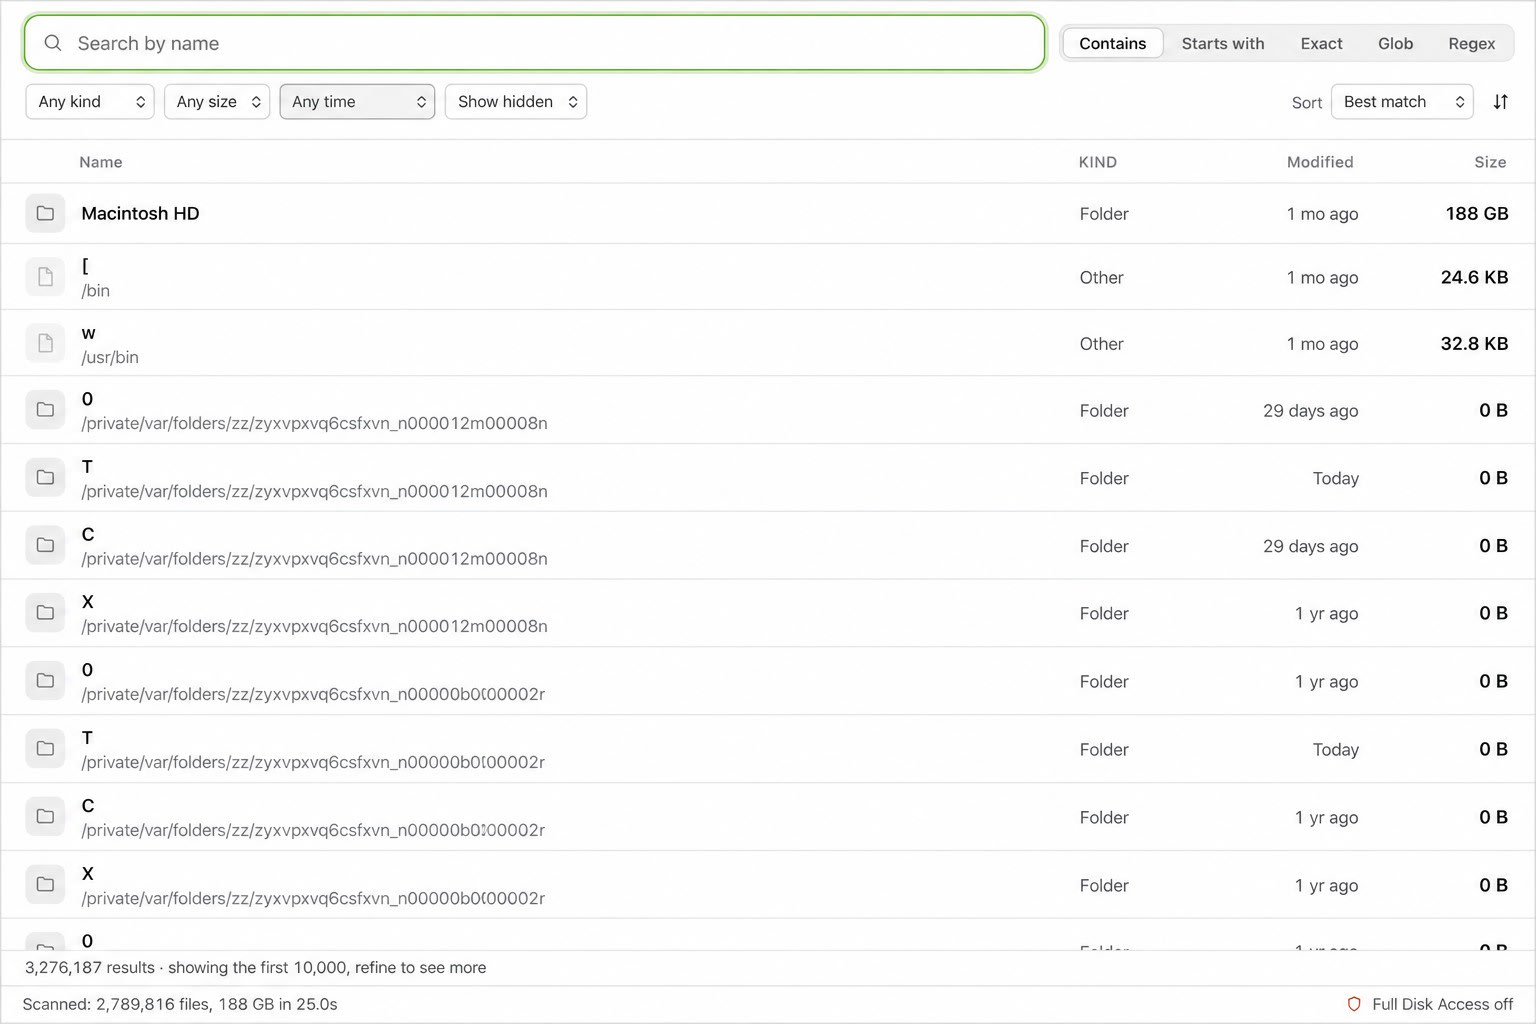The image size is (1536, 1024).
Task: Select the Macintosh HD name text
Action: click(x=140, y=213)
